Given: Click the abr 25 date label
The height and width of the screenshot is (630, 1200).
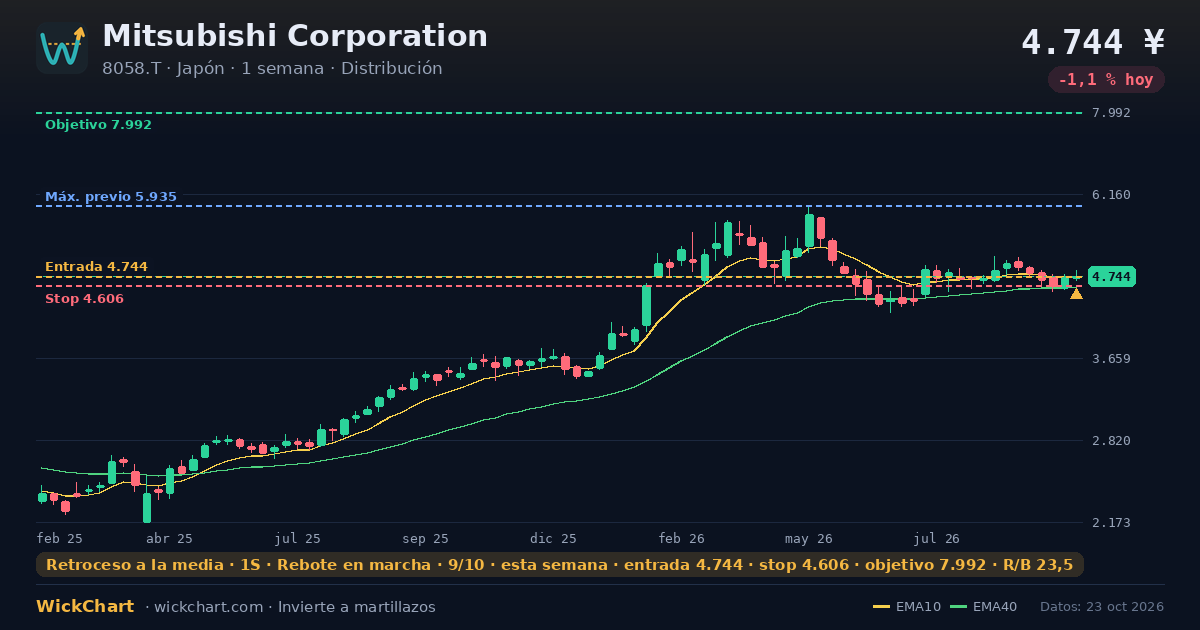Looking at the screenshot, I should [169, 539].
